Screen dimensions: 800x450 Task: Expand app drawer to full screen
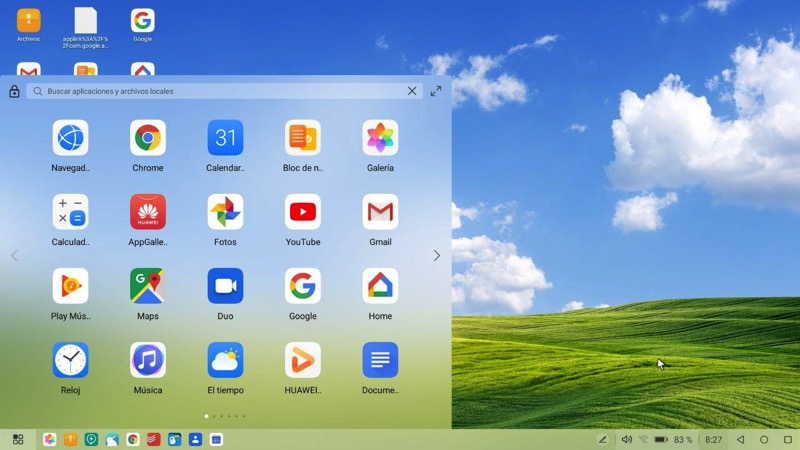click(436, 91)
